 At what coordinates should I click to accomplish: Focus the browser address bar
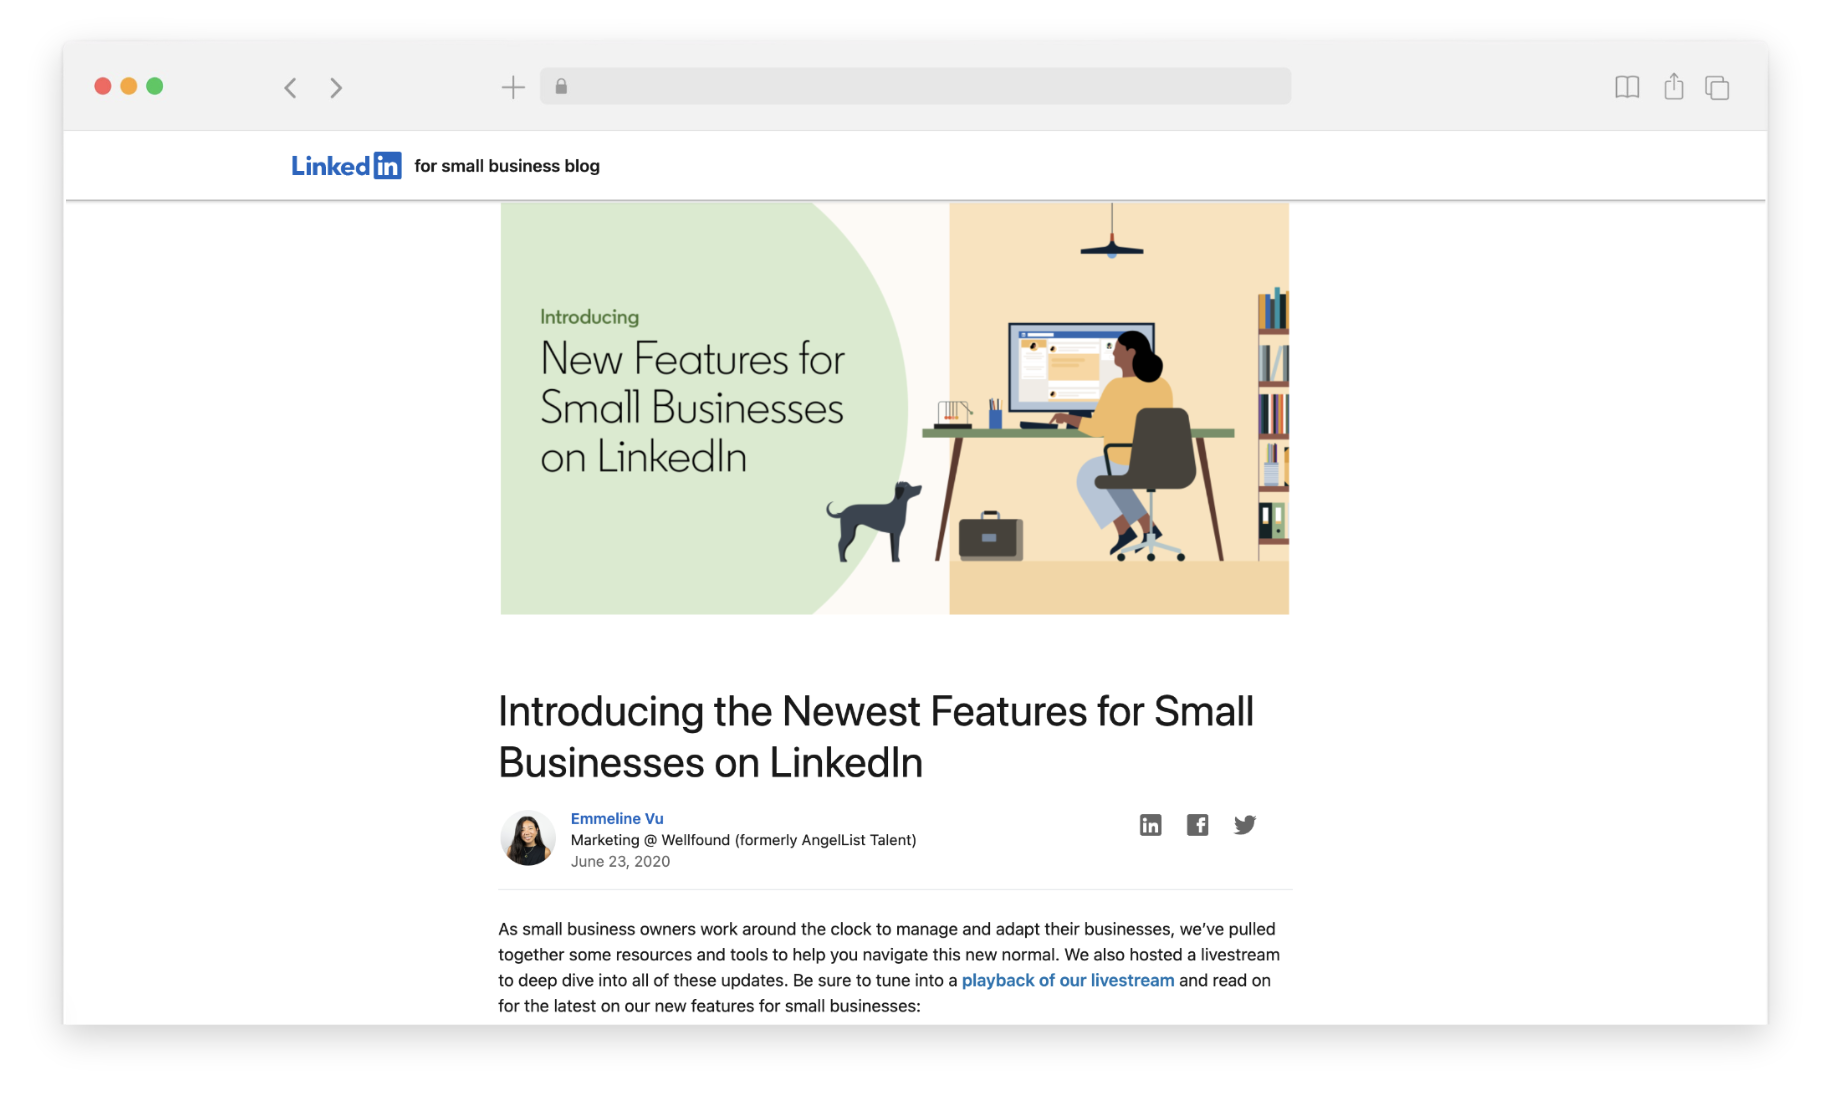(x=915, y=86)
